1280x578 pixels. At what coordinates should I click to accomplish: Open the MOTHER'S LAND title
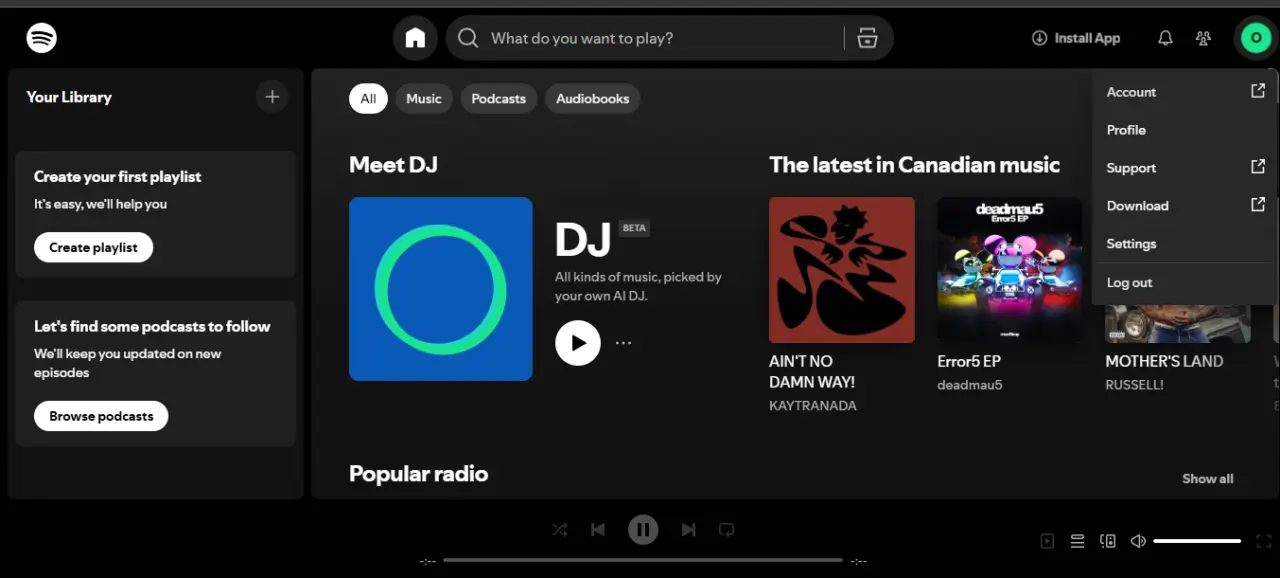(1164, 361)
